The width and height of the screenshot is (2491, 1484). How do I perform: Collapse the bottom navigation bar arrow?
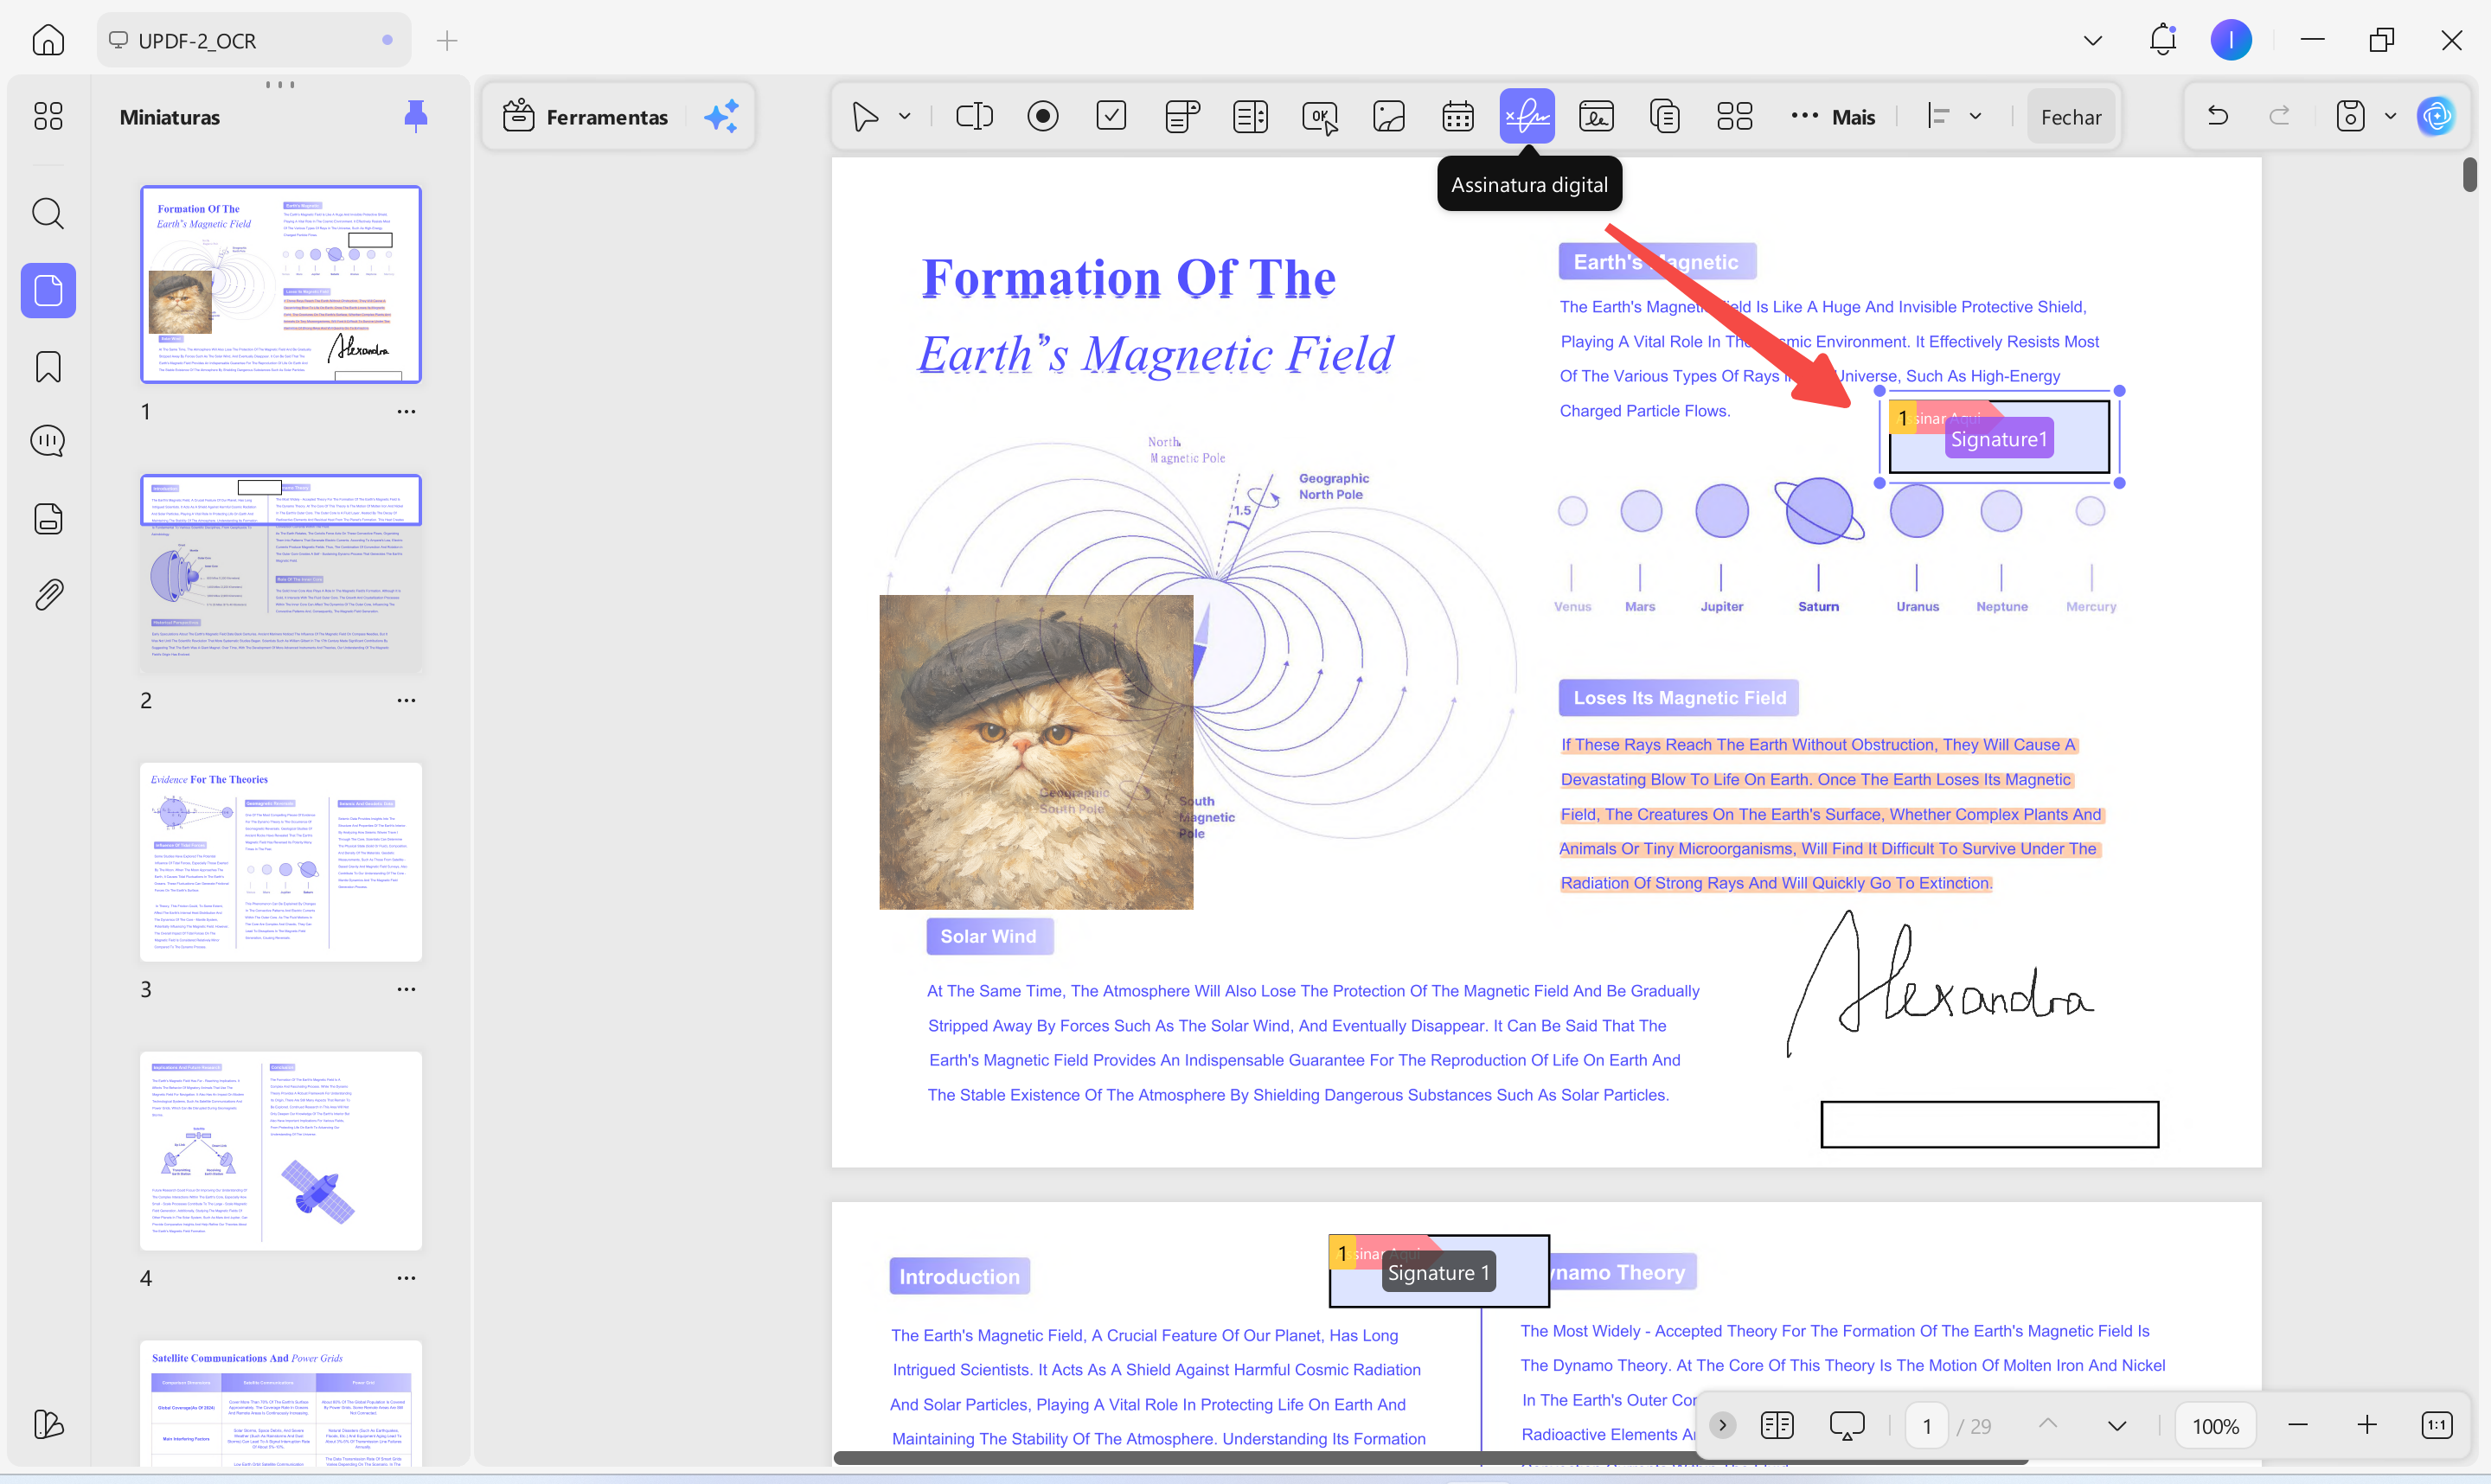pyautogui.click(x=1722, y=1425)
